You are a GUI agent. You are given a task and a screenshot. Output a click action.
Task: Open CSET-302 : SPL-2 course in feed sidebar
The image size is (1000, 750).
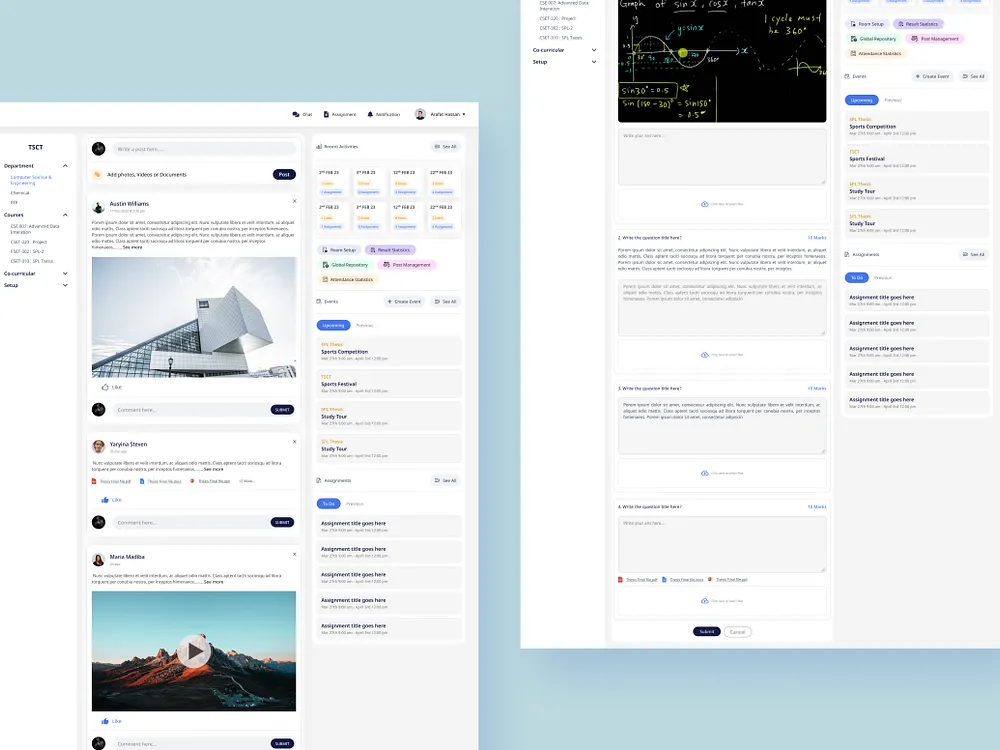tap(27, 251)
